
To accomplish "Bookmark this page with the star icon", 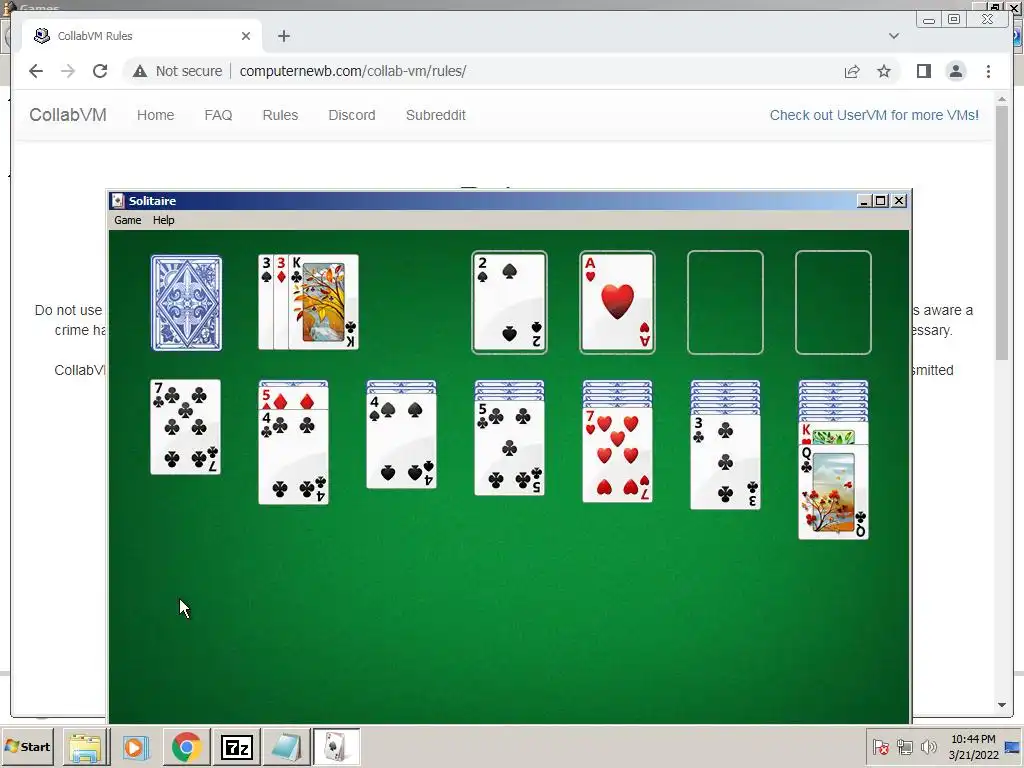I will point(884,71).
